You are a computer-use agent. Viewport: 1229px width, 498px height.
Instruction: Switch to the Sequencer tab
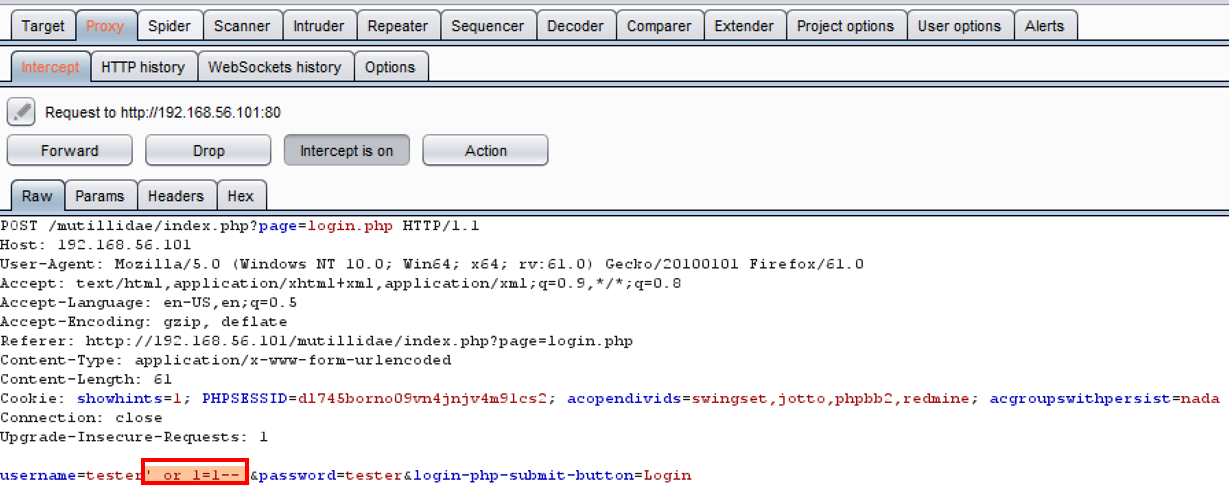tap(488, 26)
